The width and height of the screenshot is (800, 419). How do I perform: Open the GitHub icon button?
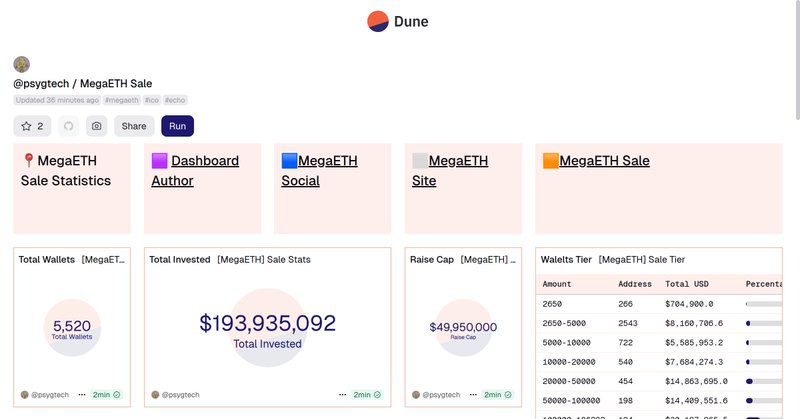pos(68,126)
